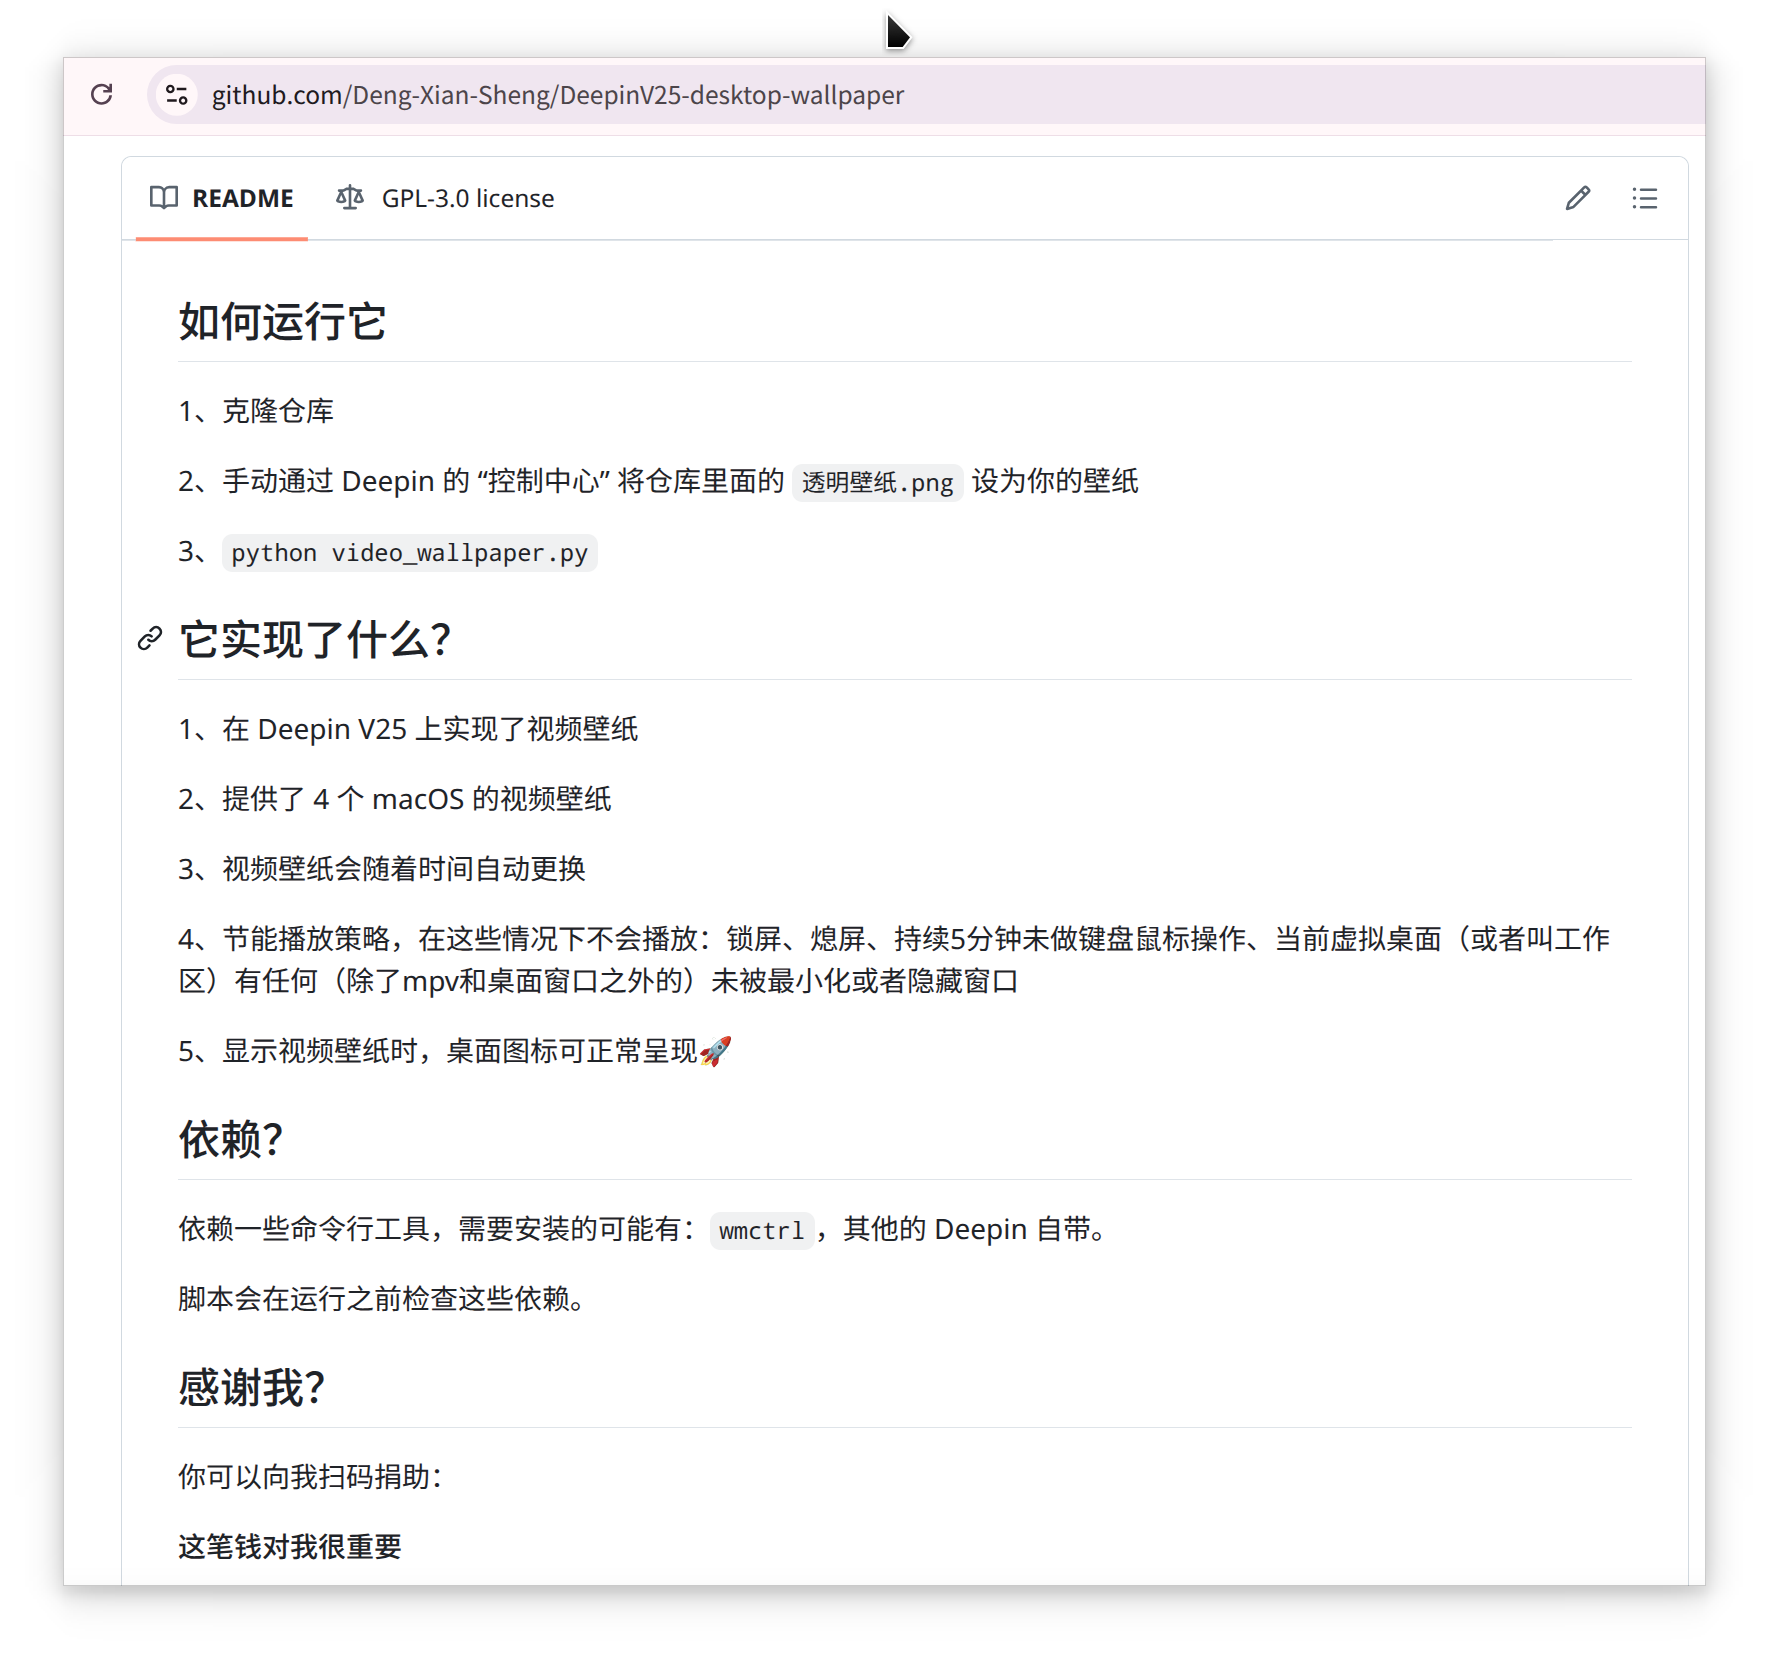Click the book icon beside README

point(163,197)
